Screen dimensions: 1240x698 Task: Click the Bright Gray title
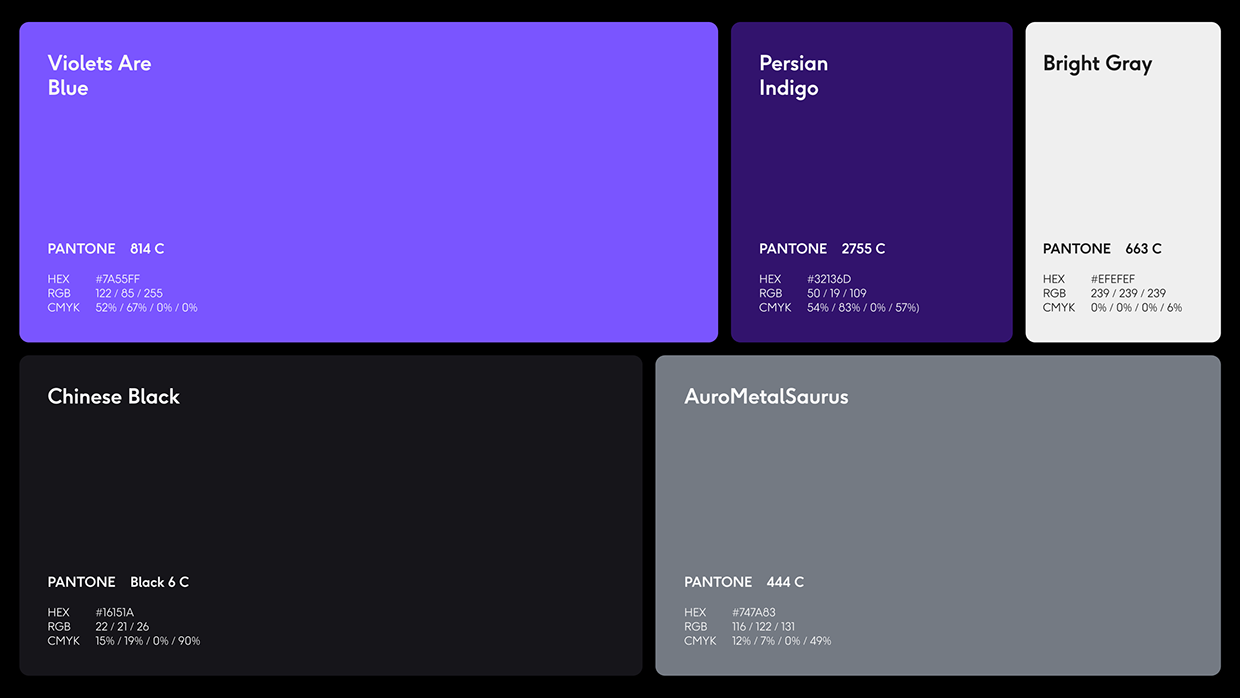(x=1097, y=63)
